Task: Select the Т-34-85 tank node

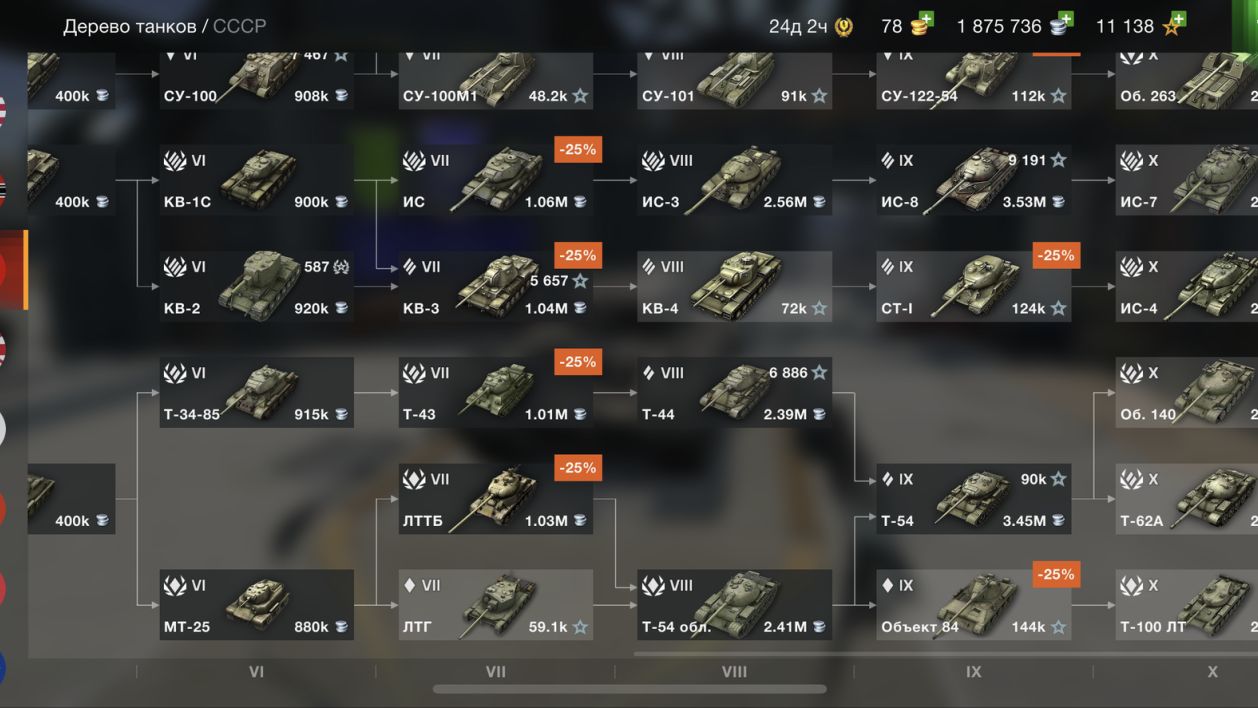Action: 256,392
